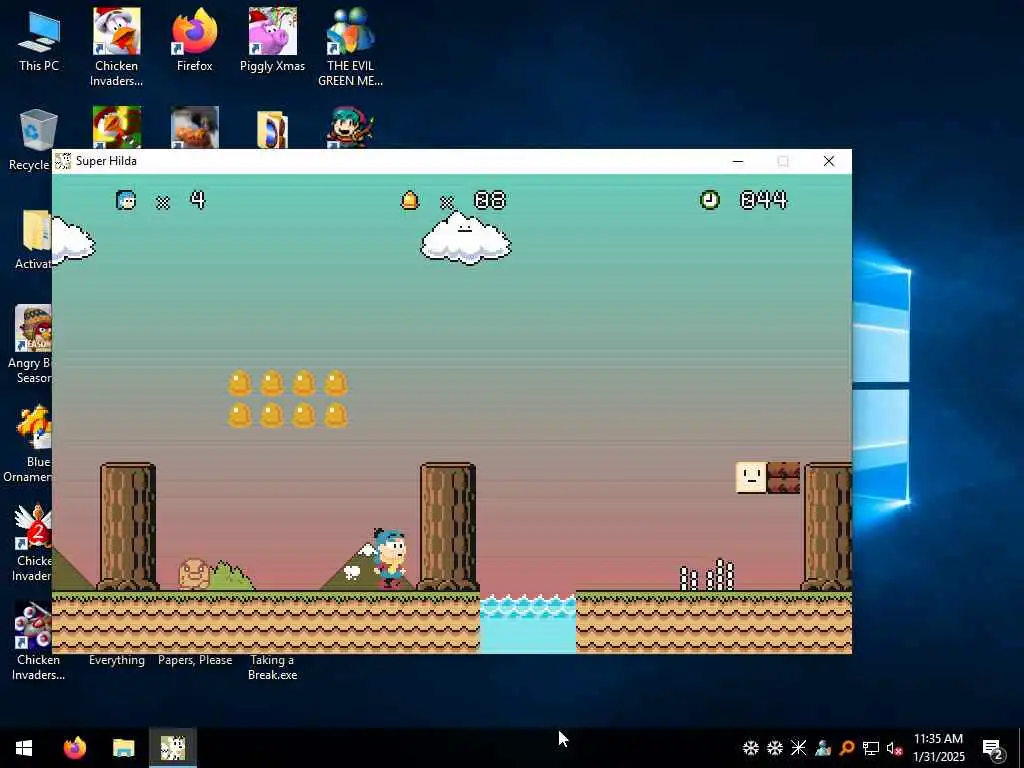Open File Explorer from the taskbar

[123, 748]
